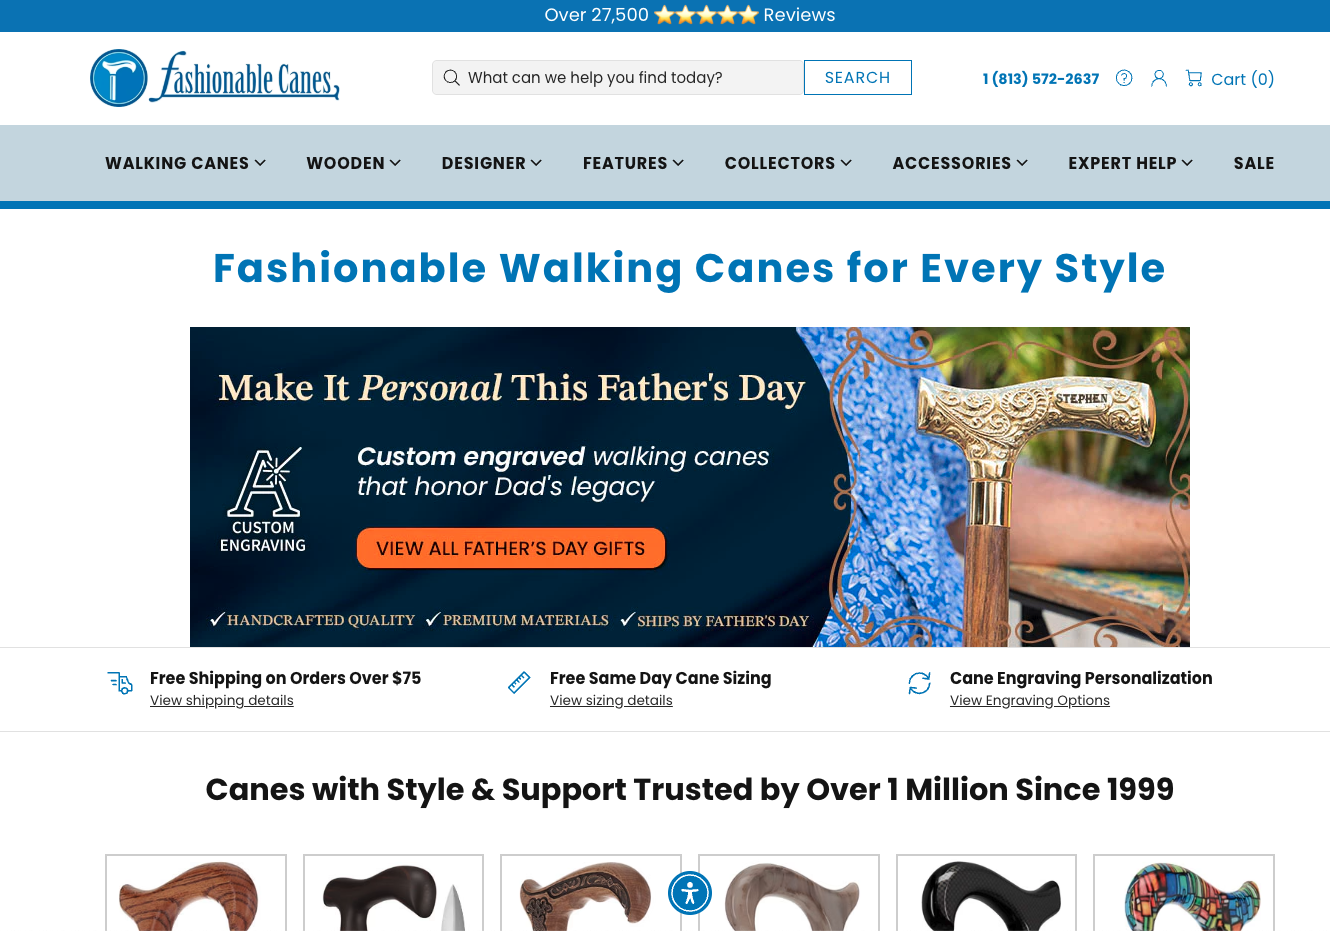Click the magnifier icon in search box
Viewport: 1330px width, 931px height.
point(452,78)
